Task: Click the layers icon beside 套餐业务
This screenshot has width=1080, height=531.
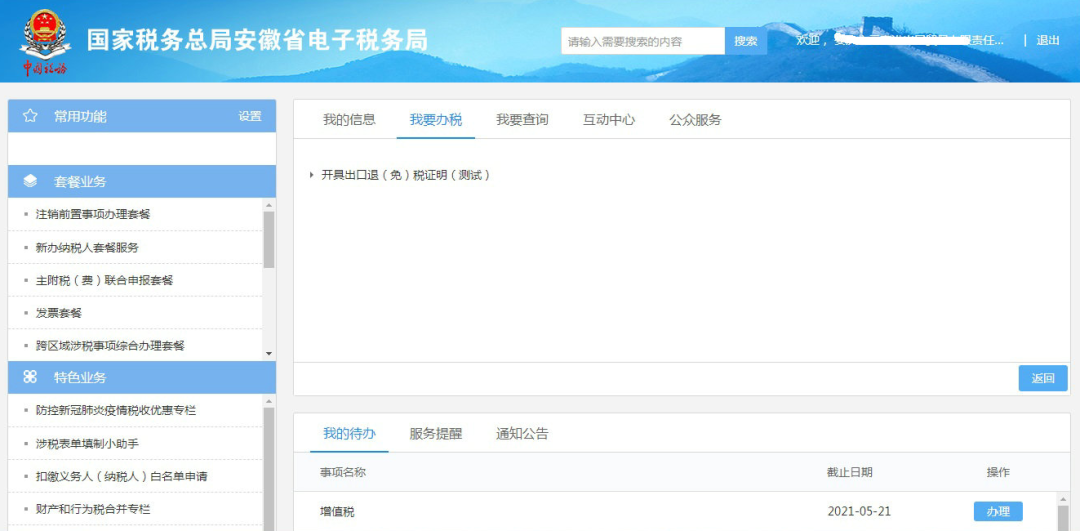Action: [30, 182]
